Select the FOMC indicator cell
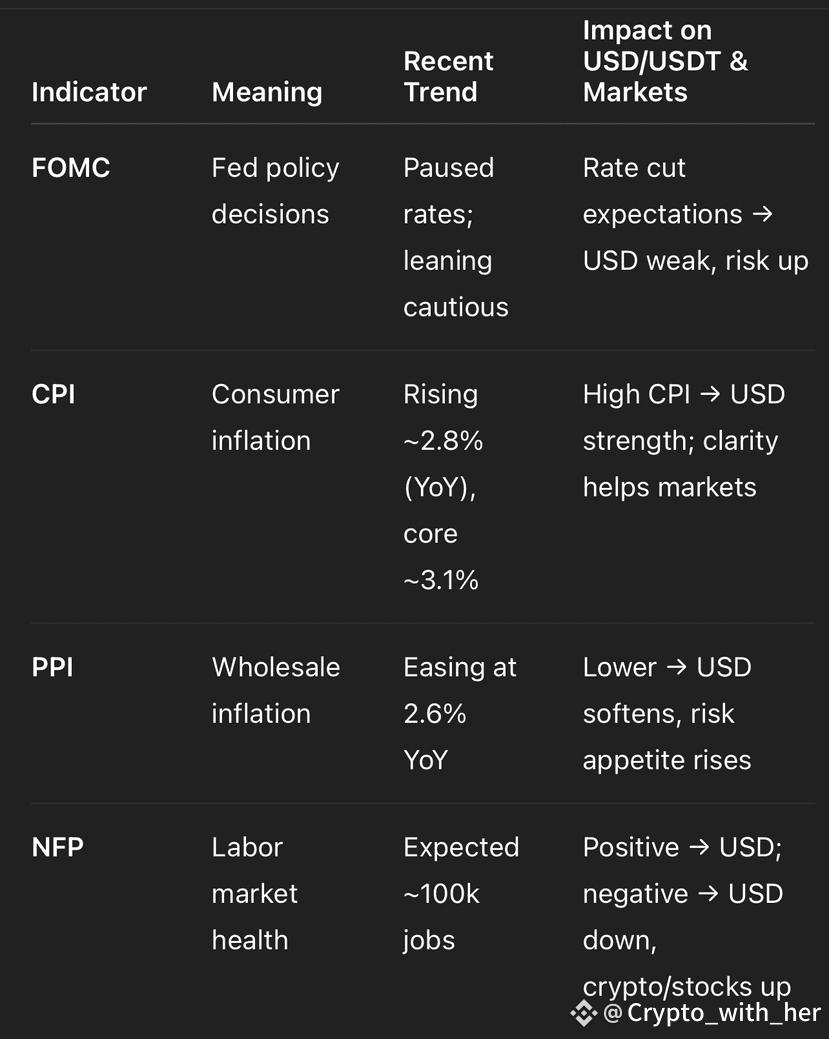 [71, 168]
